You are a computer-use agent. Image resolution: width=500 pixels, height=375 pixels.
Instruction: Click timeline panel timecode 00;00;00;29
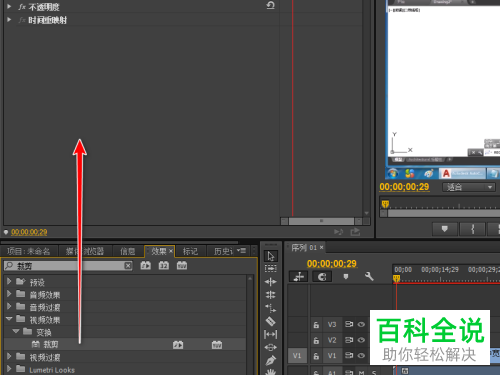click(x=332, y=264)
